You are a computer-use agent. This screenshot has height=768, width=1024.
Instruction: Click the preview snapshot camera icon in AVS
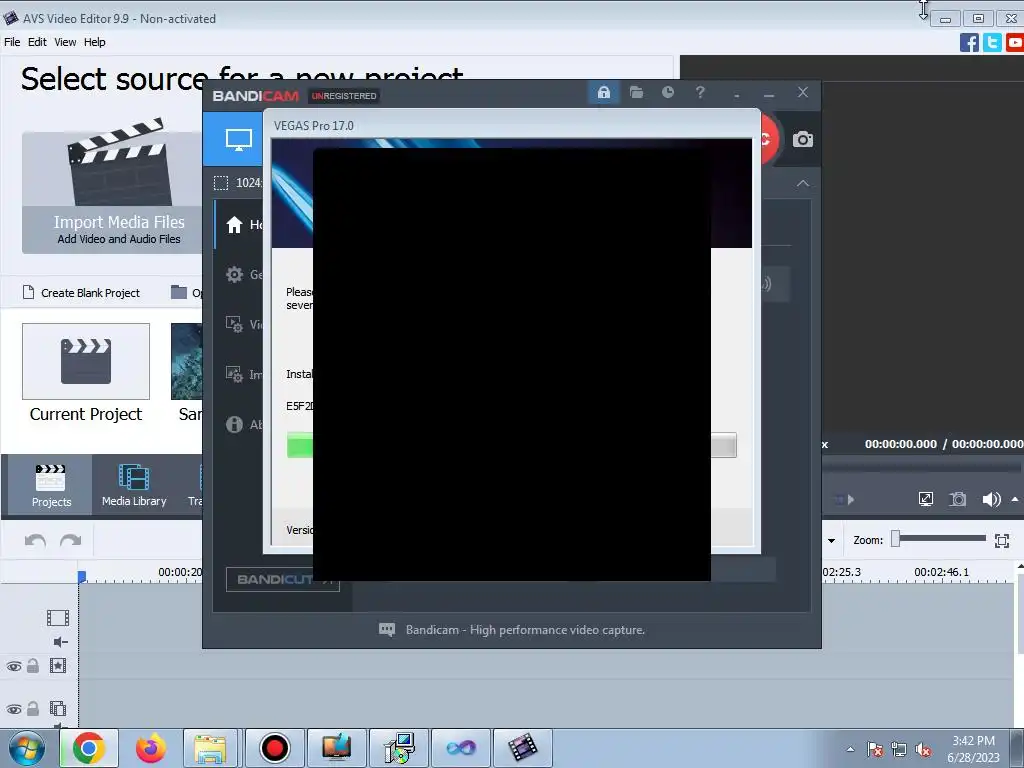pyautogui.click(x=957, y=500)
